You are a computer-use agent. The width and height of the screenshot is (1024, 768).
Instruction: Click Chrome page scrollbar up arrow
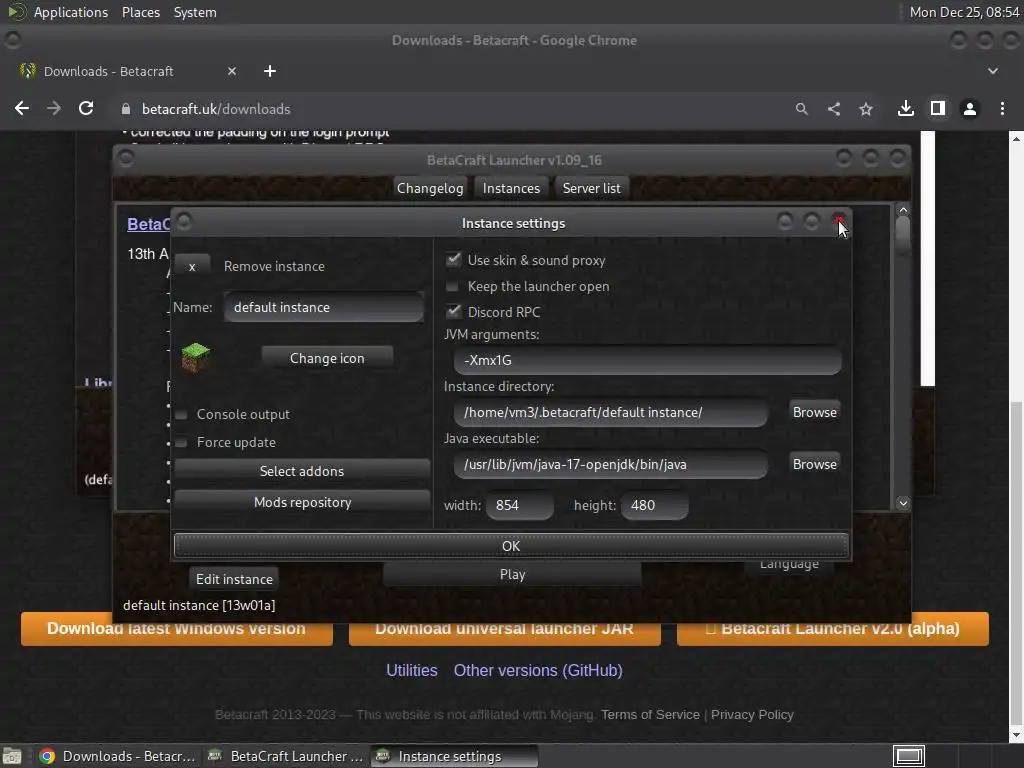coord(1016,138)
